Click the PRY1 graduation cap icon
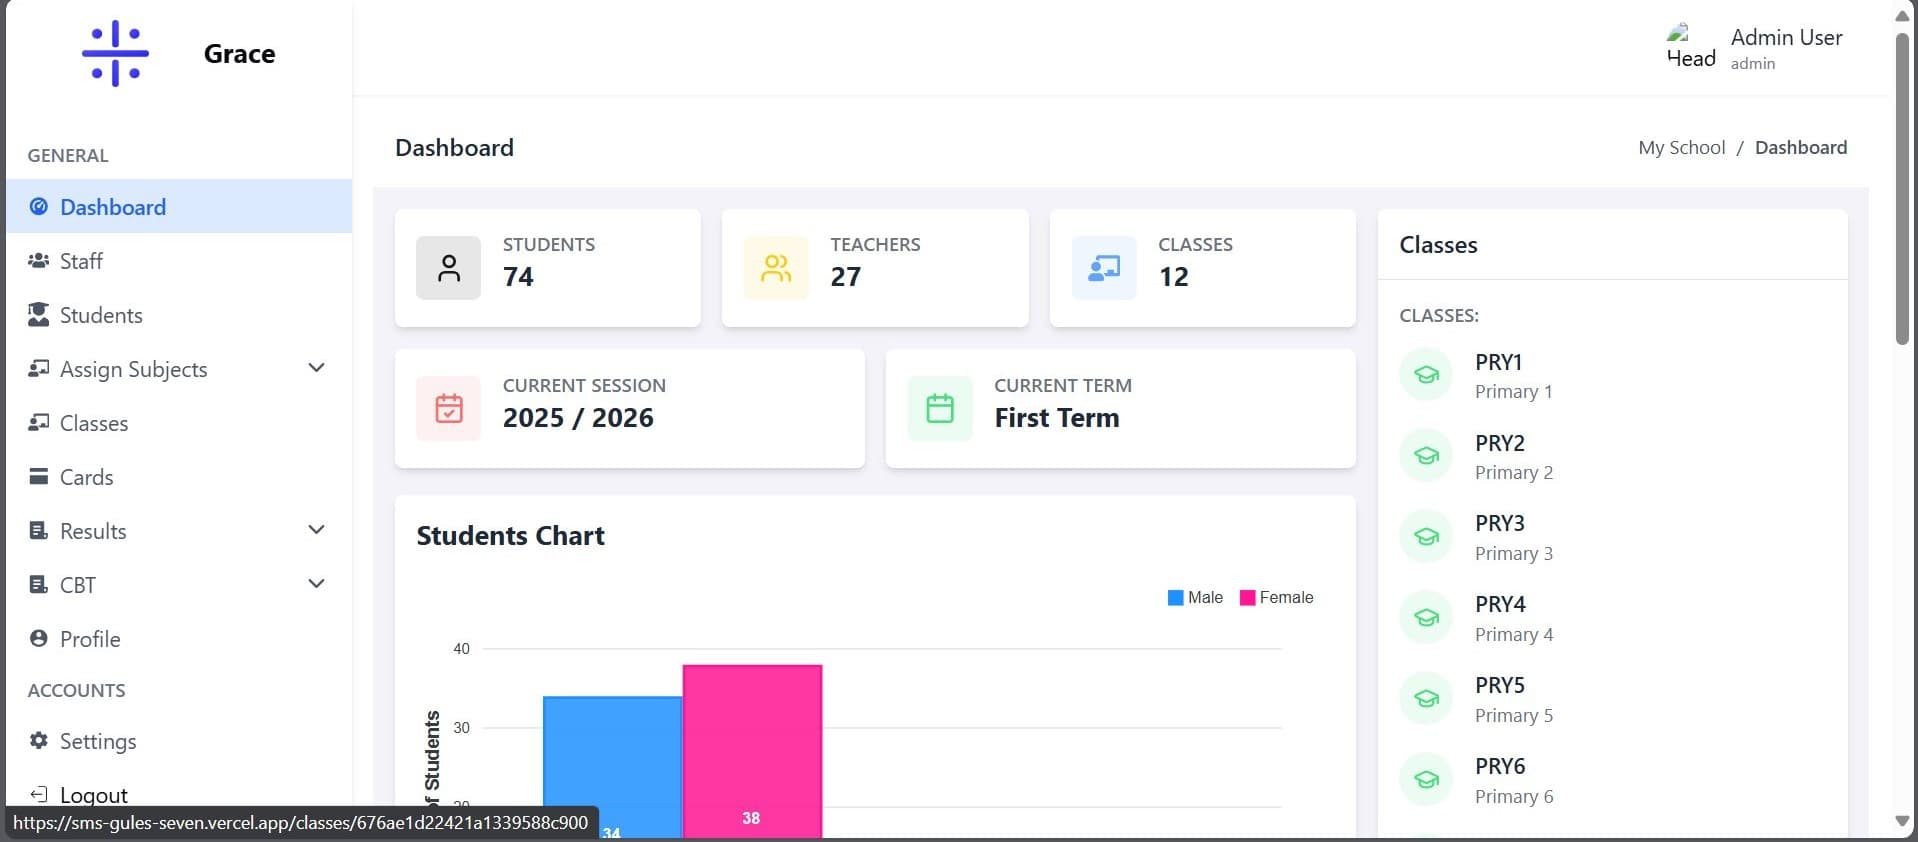This screenshot has width=1918, height=842. (x=1426, y=375)
